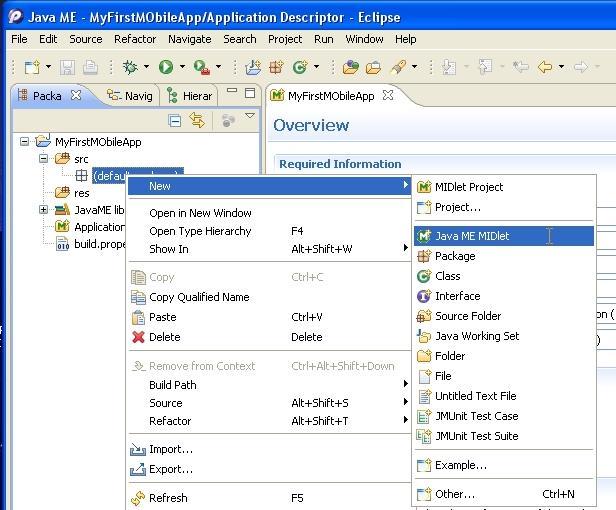Viewport: 616px width, 510px height.
Task: Click Open in New Window menu entry
Action: click(270, 213)
